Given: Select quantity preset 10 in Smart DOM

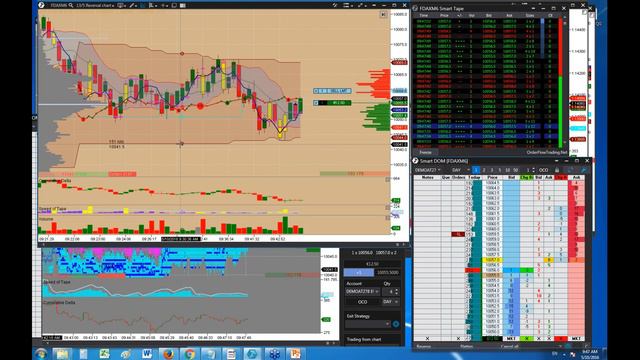Looking at the screenshot, I should 508,170.
